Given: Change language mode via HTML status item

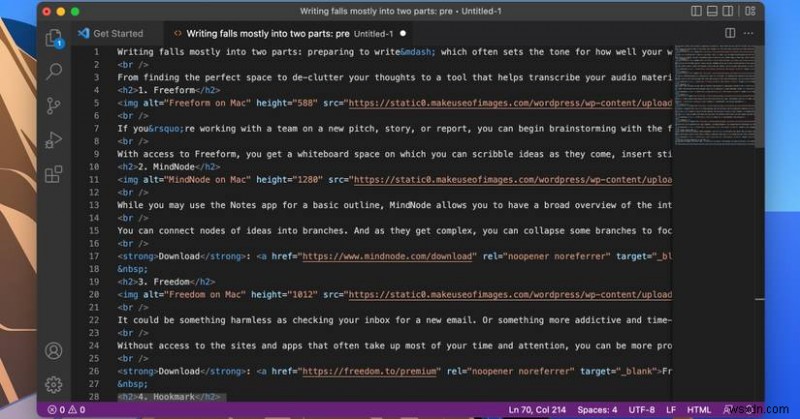Looking at the screenshot, I should (x=699, y=410).
